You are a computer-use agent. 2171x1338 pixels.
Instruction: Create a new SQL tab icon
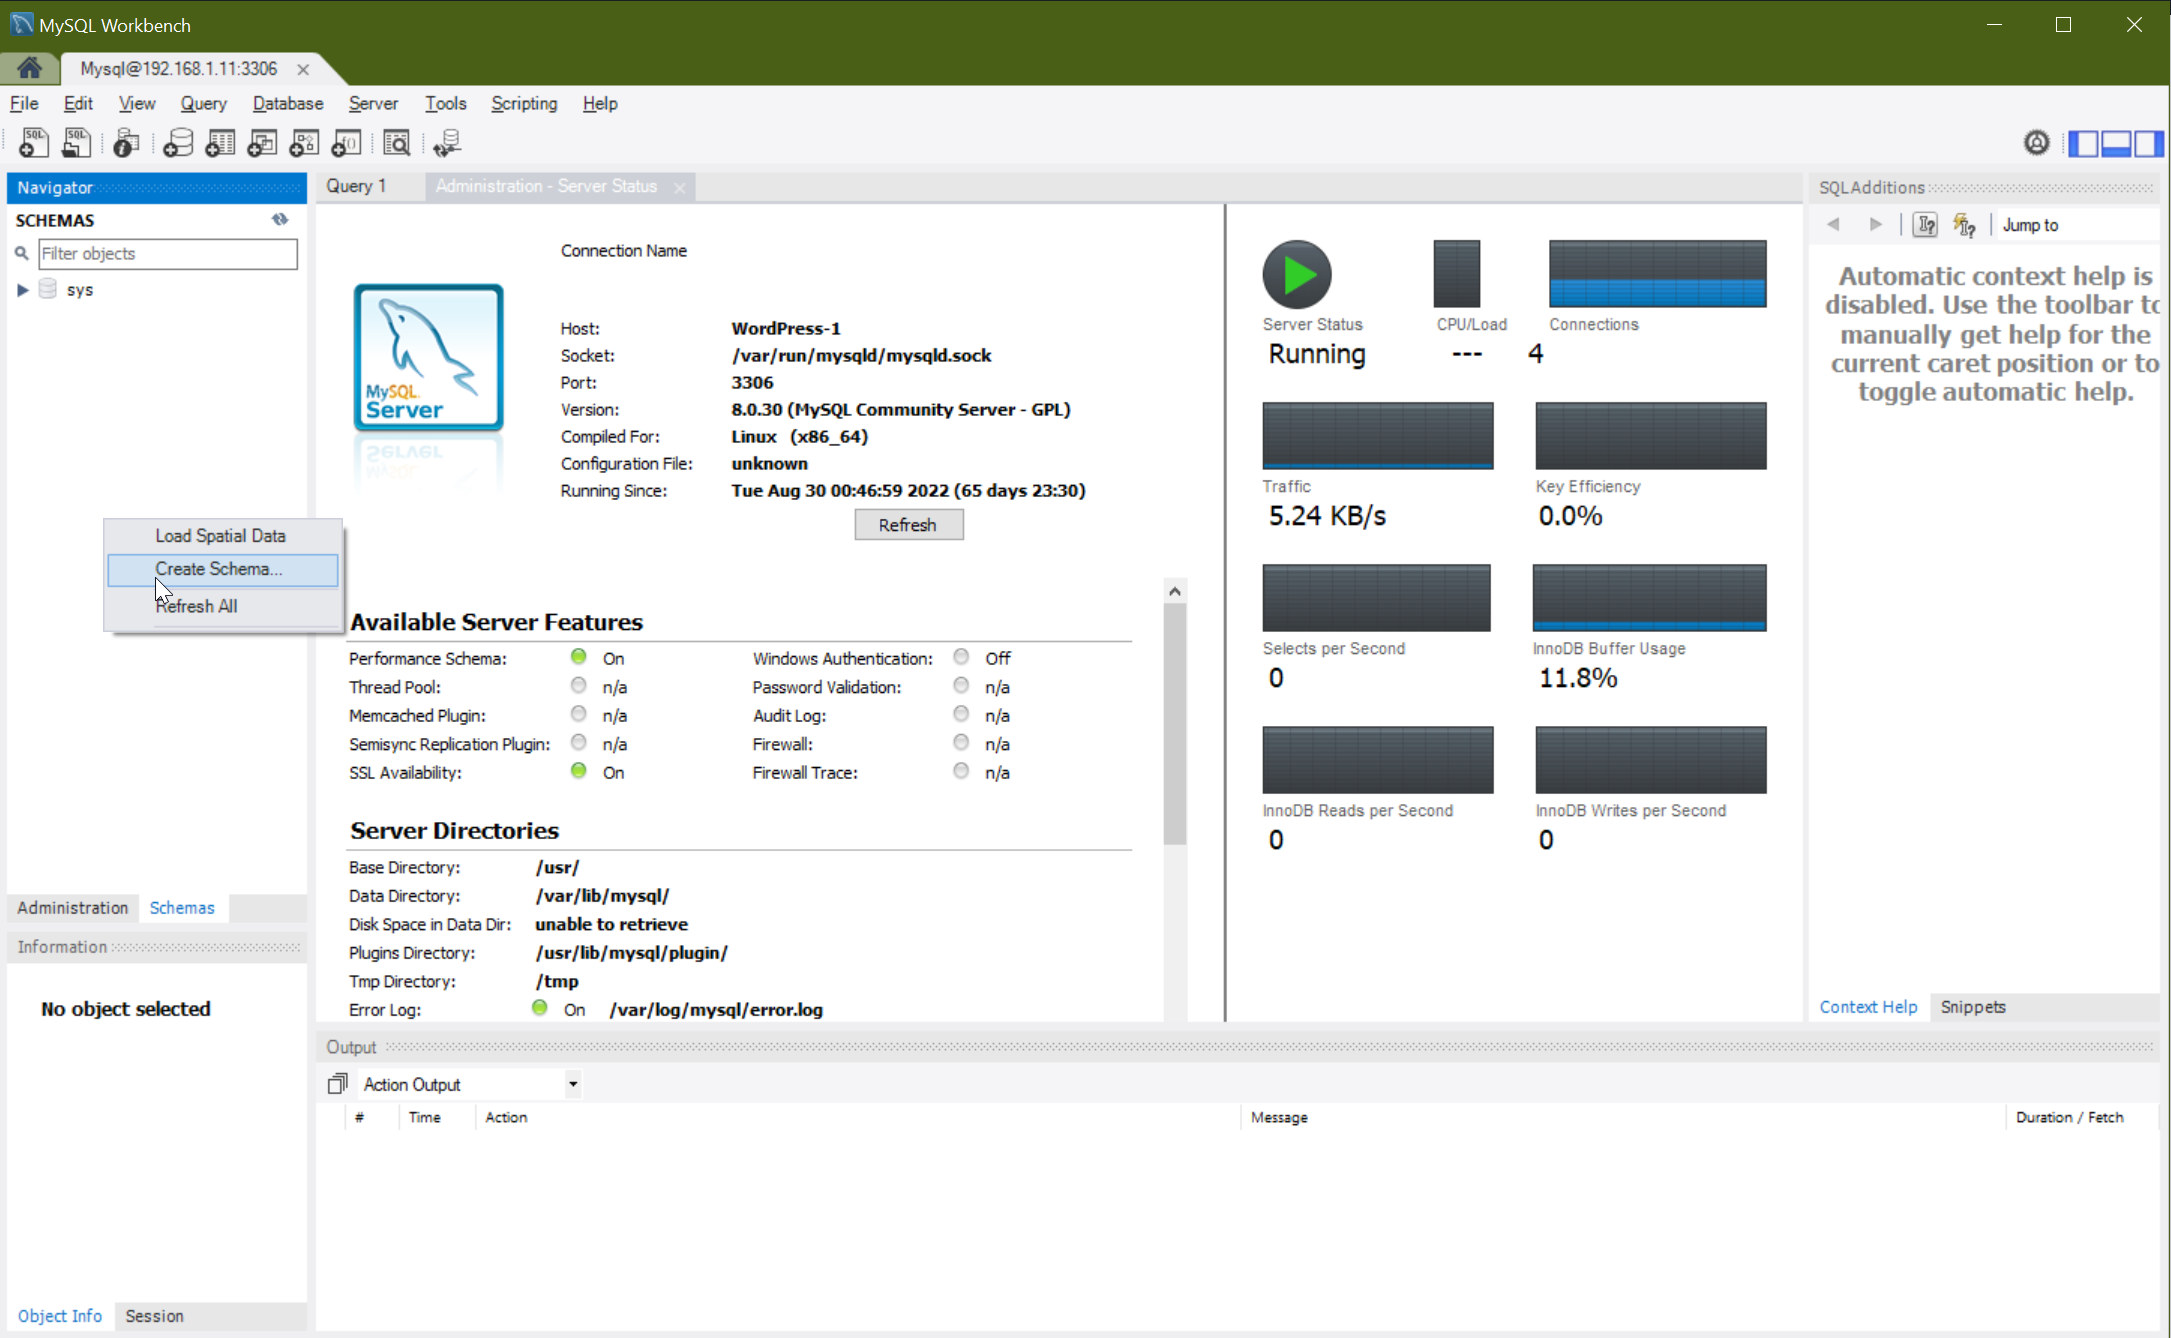point(33,143)
